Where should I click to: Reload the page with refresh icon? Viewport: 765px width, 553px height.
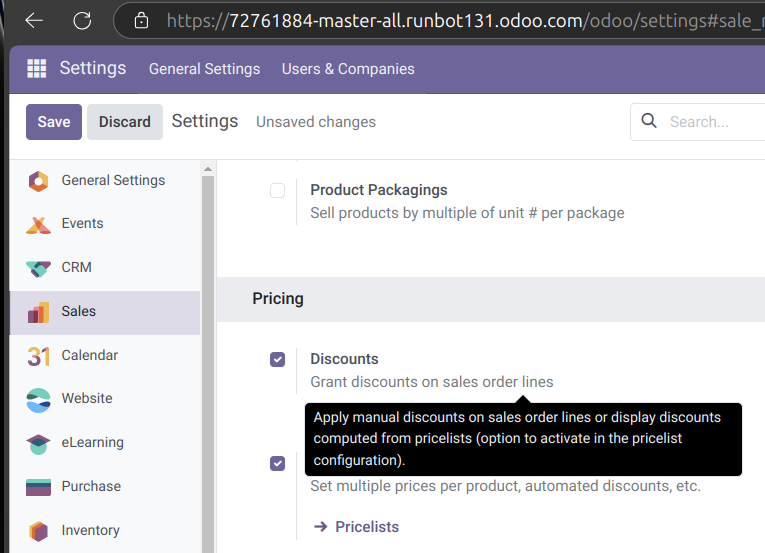tap(82, 20)
